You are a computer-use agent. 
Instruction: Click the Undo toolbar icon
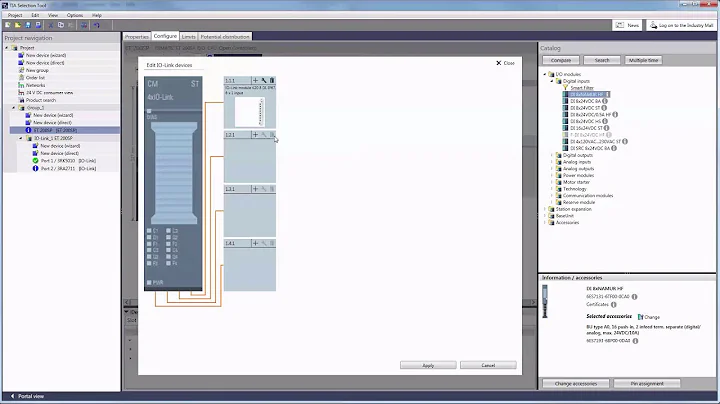96,25
